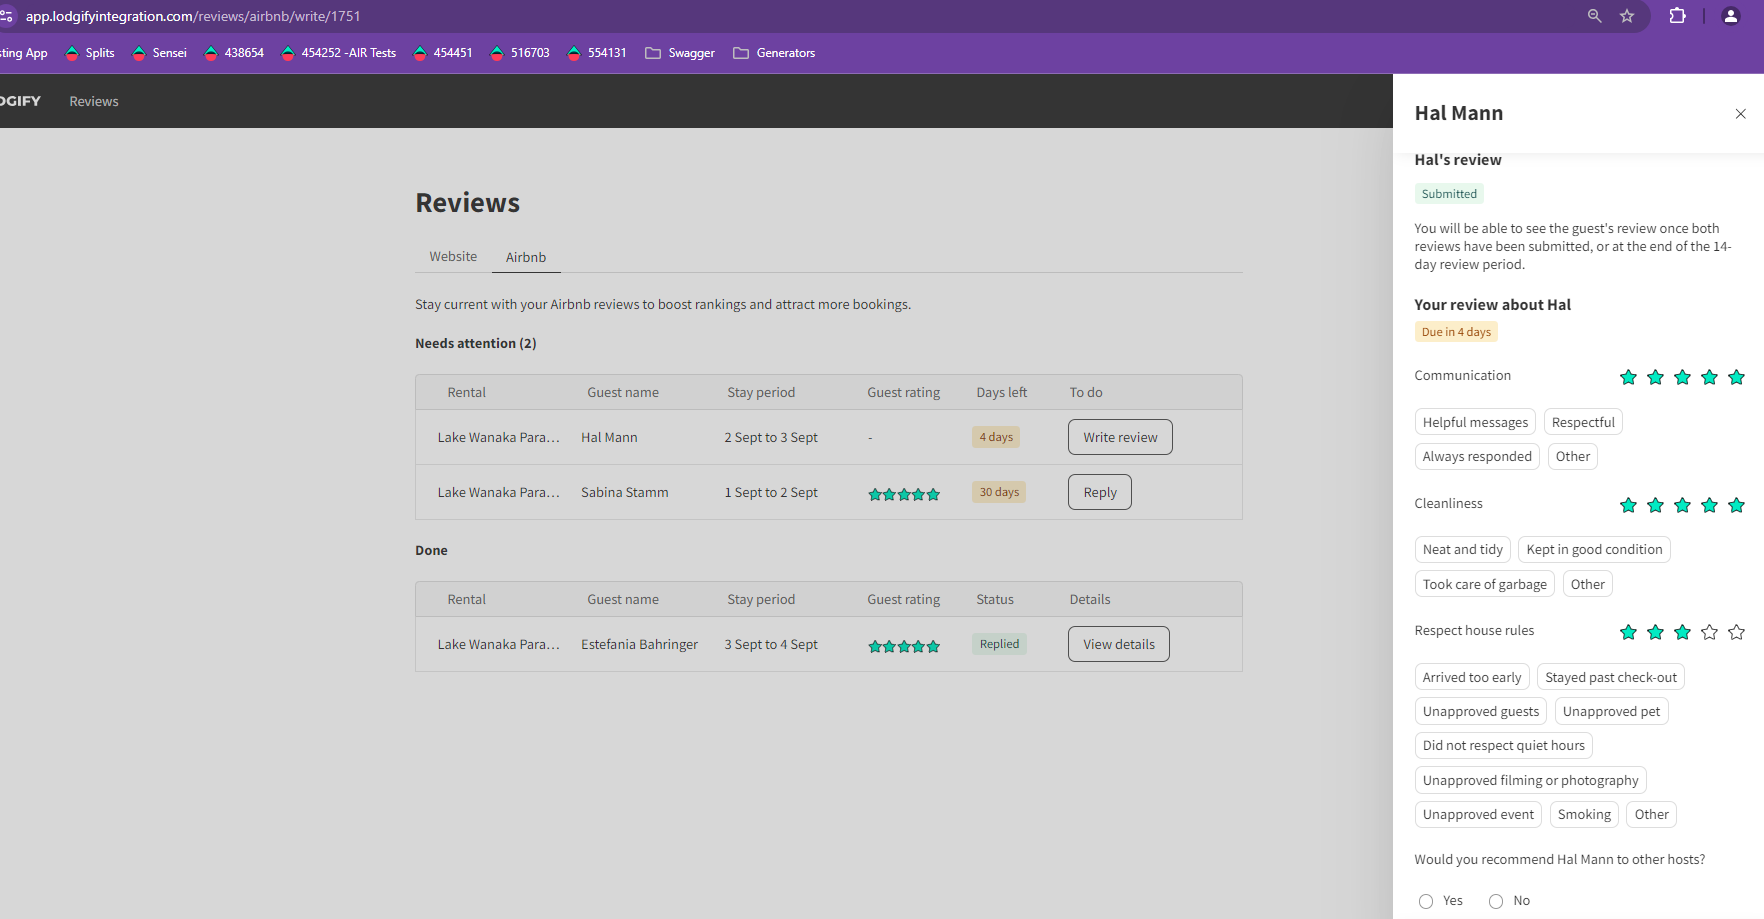Viewport: 1764px width, 919px height.
Task: Click the Submitted status label
Action: pyautogui.click(x=1449, y=194)
